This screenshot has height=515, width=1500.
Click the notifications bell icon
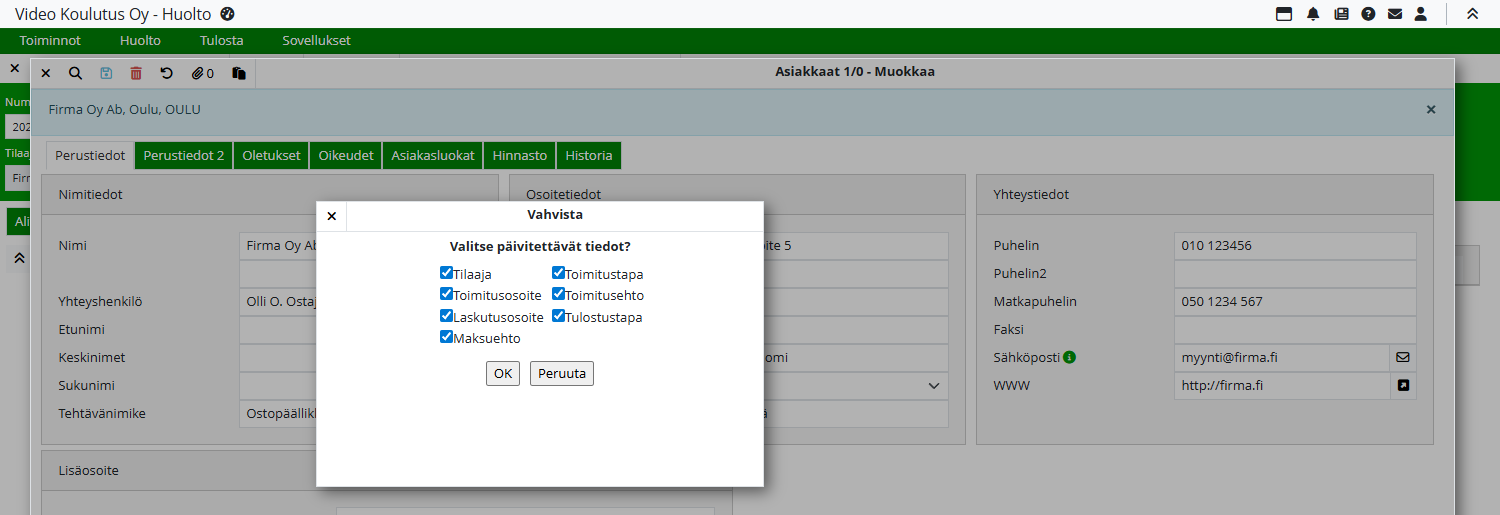[x=1313, y=14]
